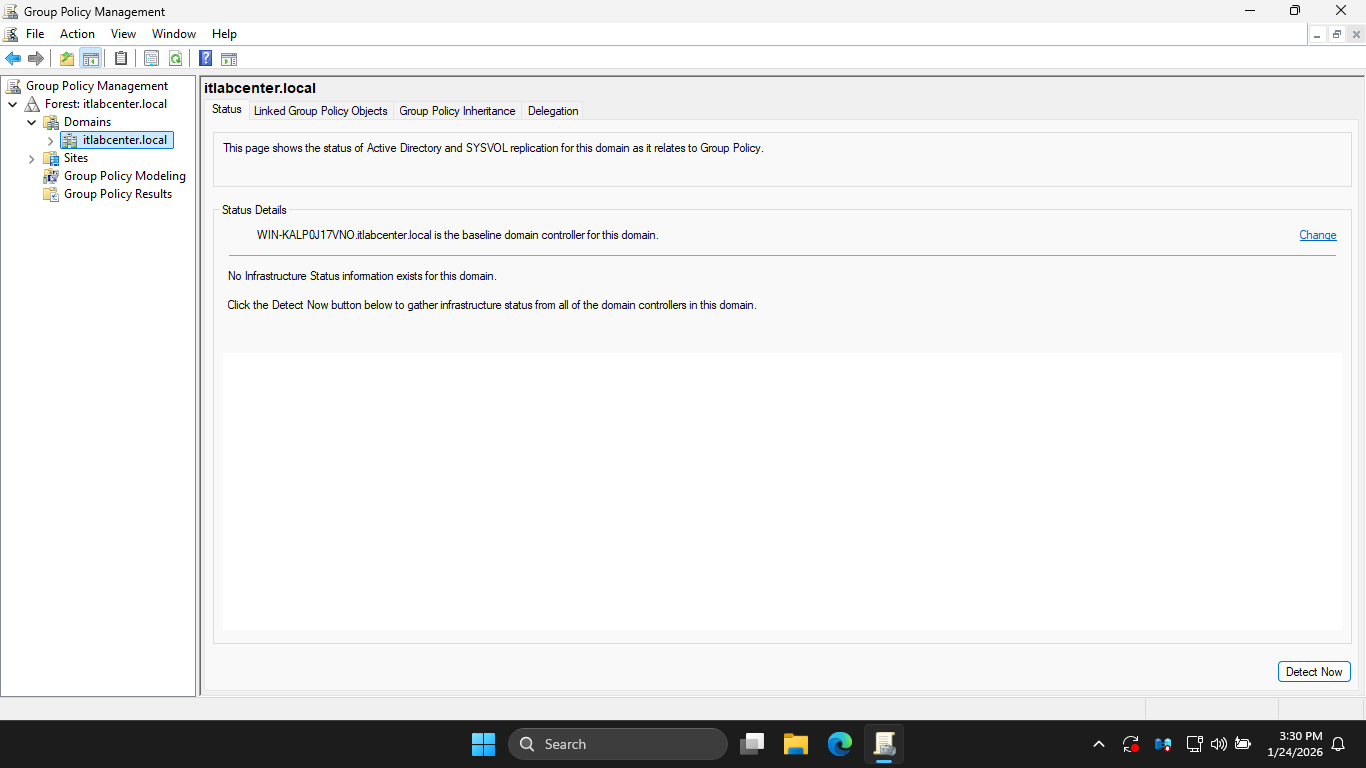
Task: Click the clipboard icon in toolbar
Action: [x=121, y=59]
